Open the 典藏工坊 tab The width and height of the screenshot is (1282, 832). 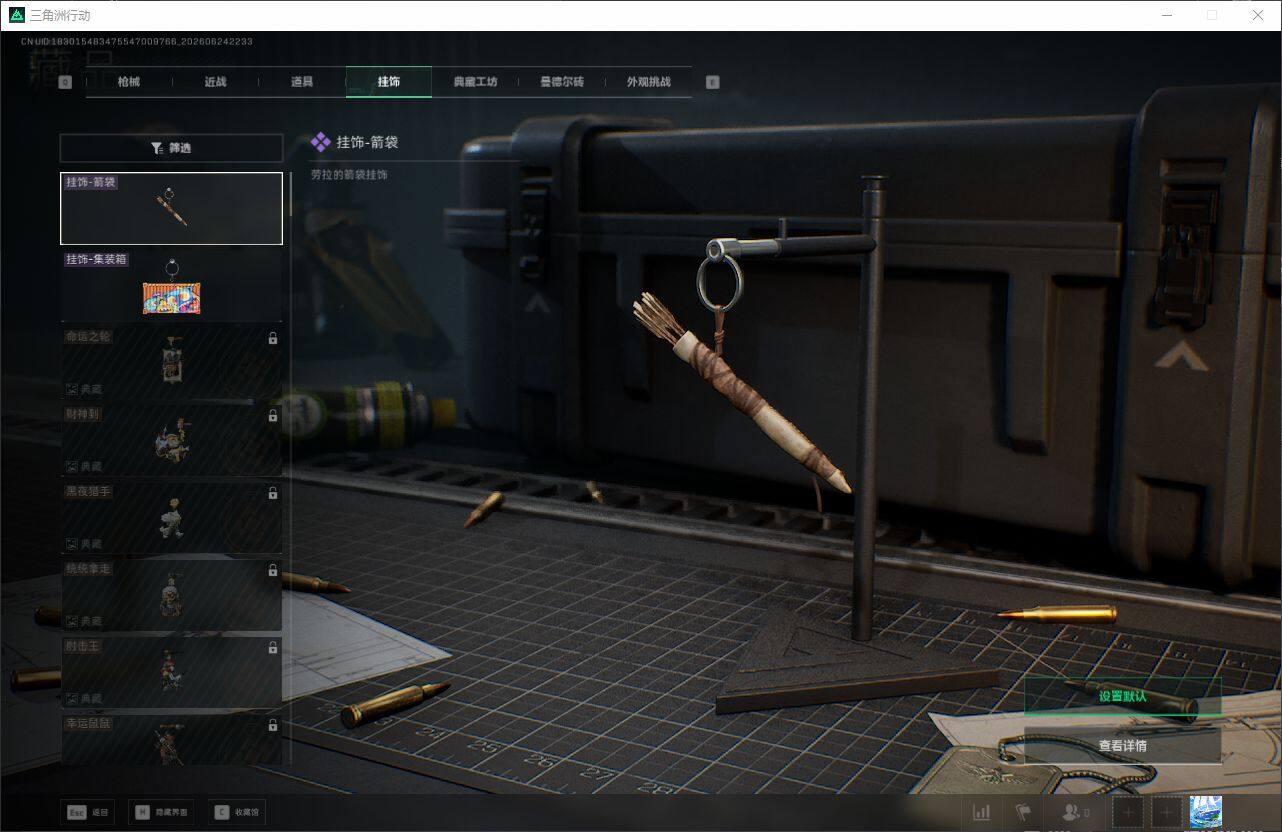pos(475,82)
